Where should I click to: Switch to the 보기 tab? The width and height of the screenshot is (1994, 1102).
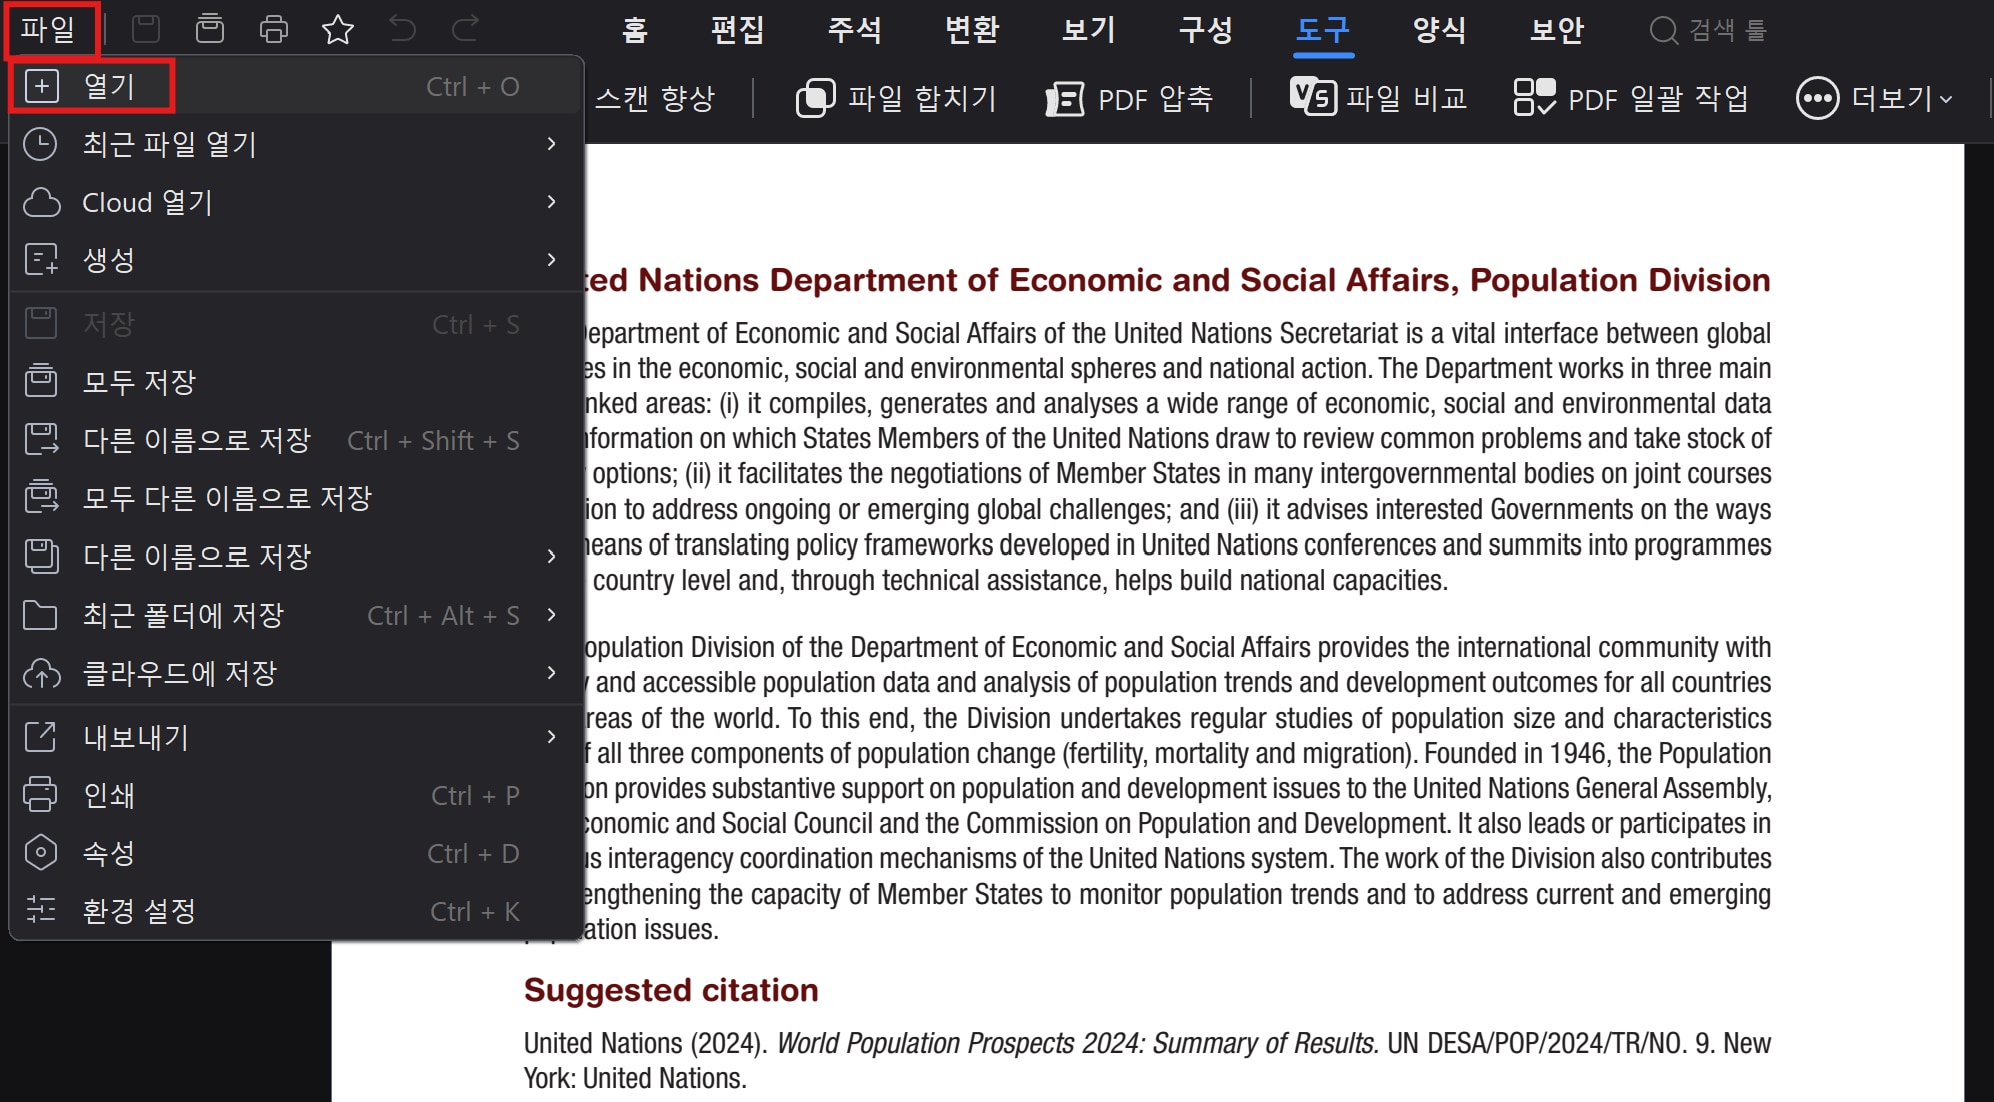(1089, 30)
